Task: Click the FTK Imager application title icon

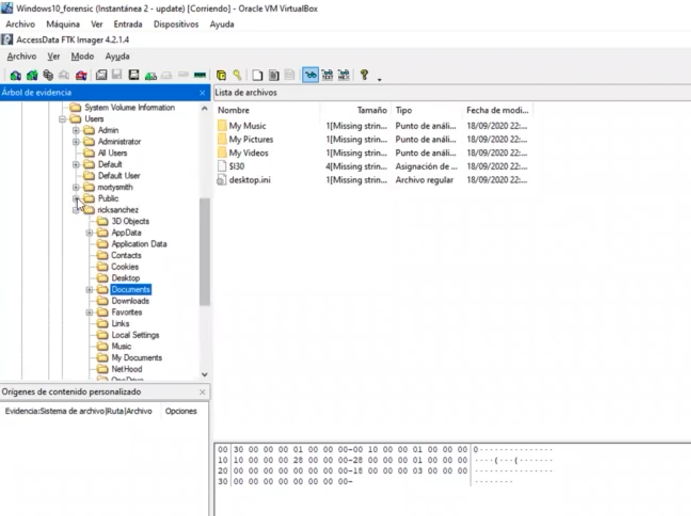Action: coord(7,40)
